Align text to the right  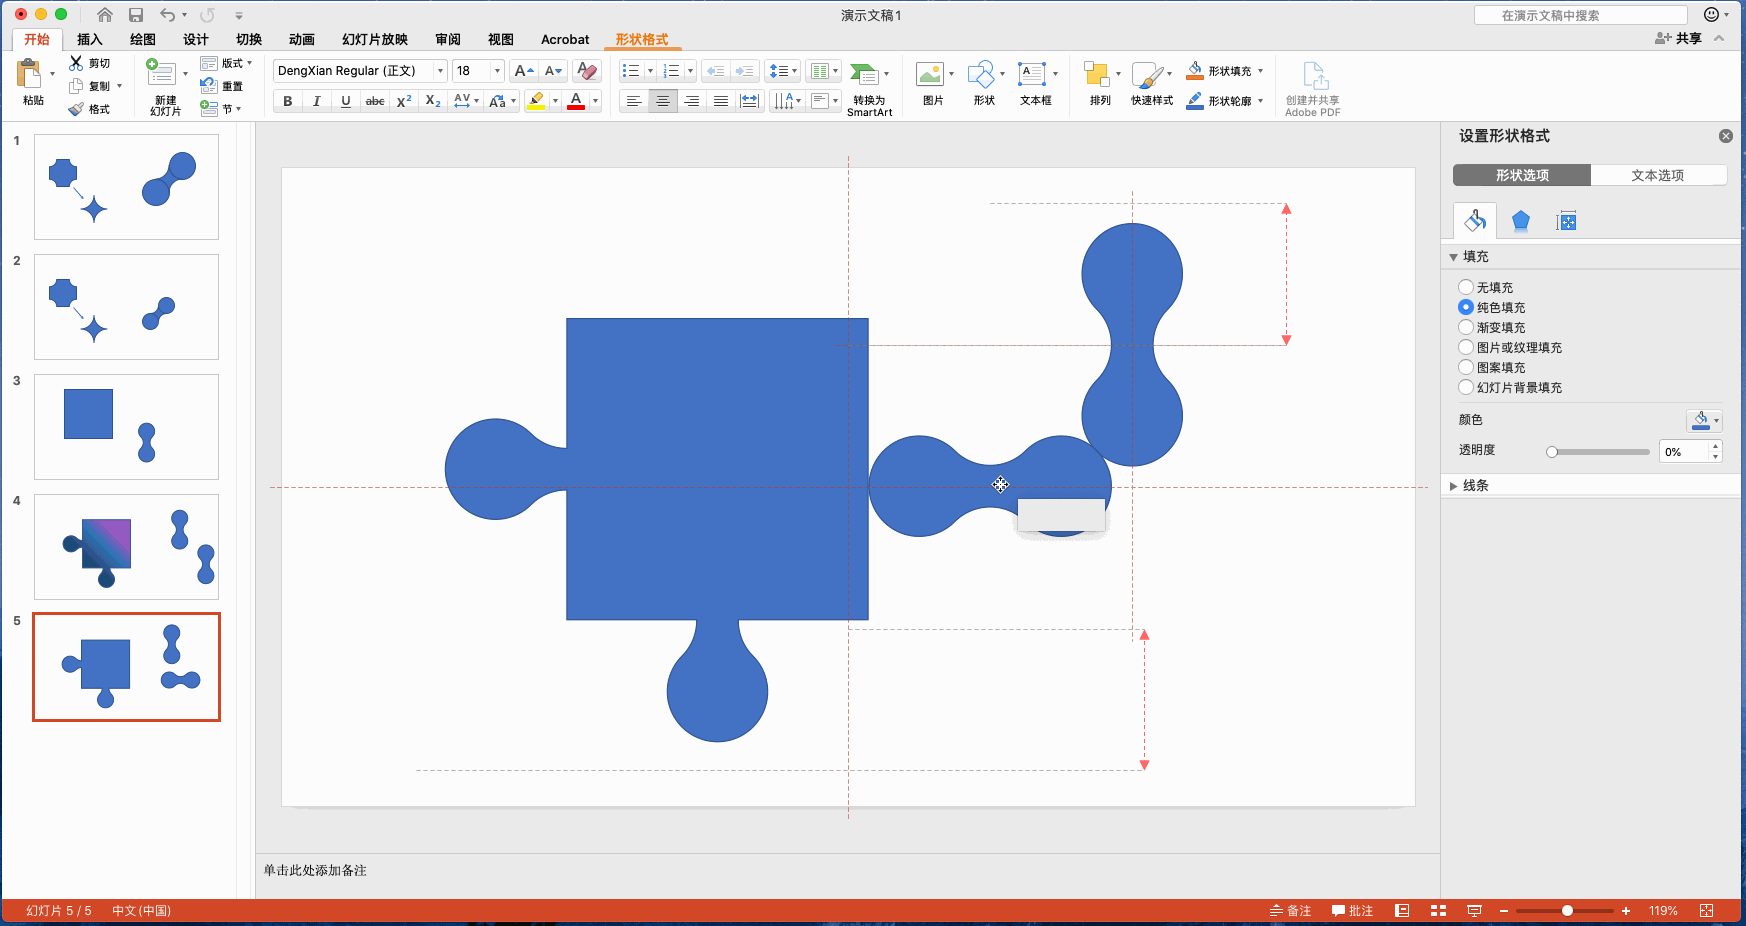(692, 101)
